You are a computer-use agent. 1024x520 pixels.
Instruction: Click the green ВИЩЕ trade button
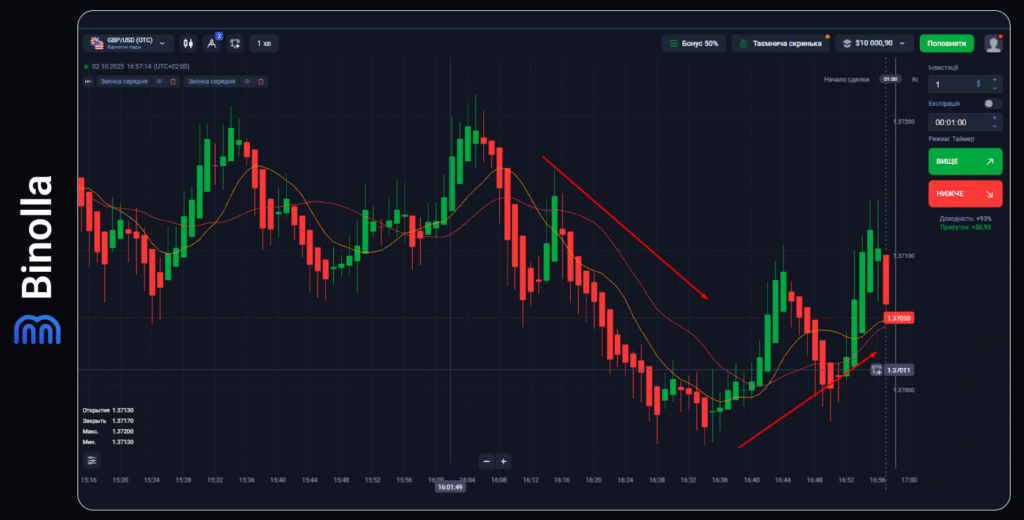(x=964, y=161)
